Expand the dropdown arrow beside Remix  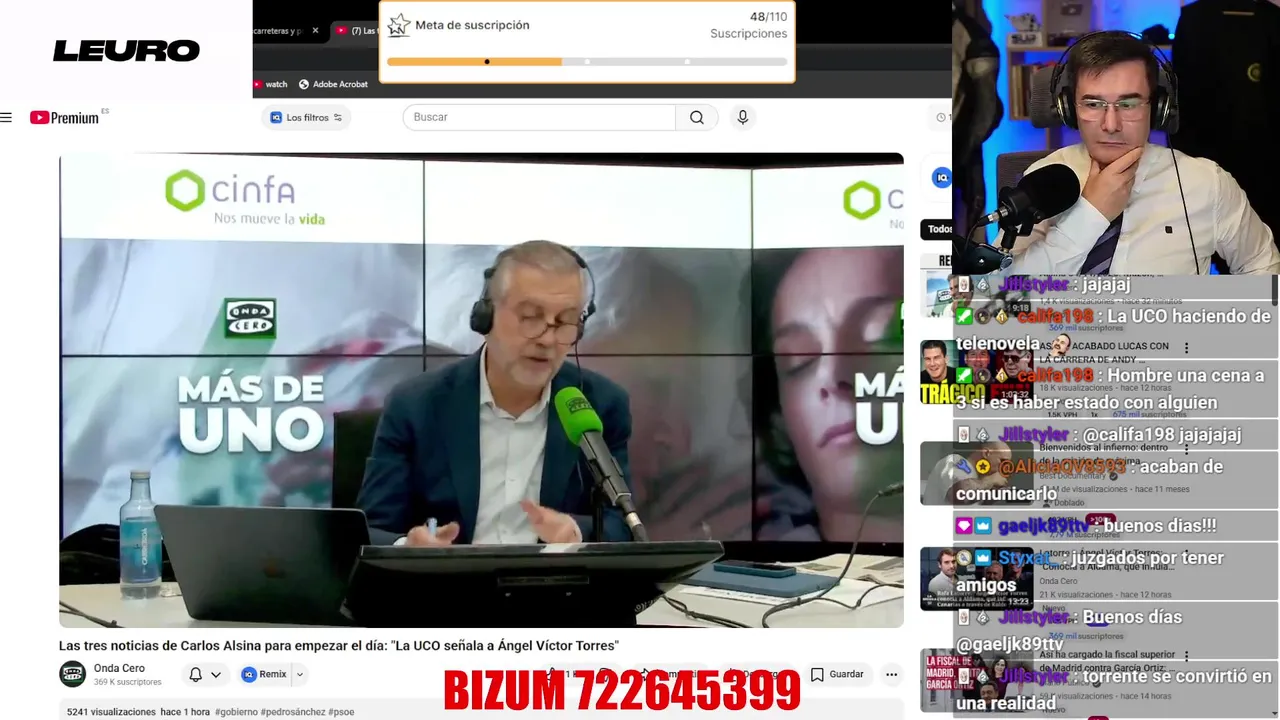(299, 675)
